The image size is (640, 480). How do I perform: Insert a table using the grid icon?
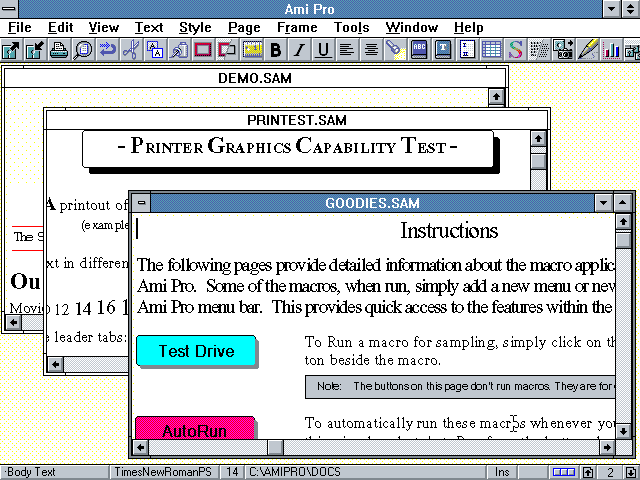[492, 49]
